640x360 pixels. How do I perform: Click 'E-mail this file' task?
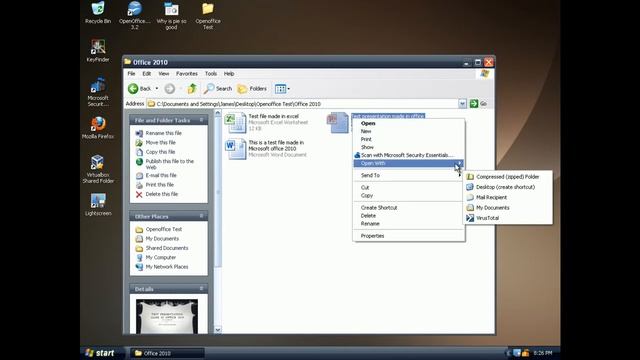click(156, 175)
